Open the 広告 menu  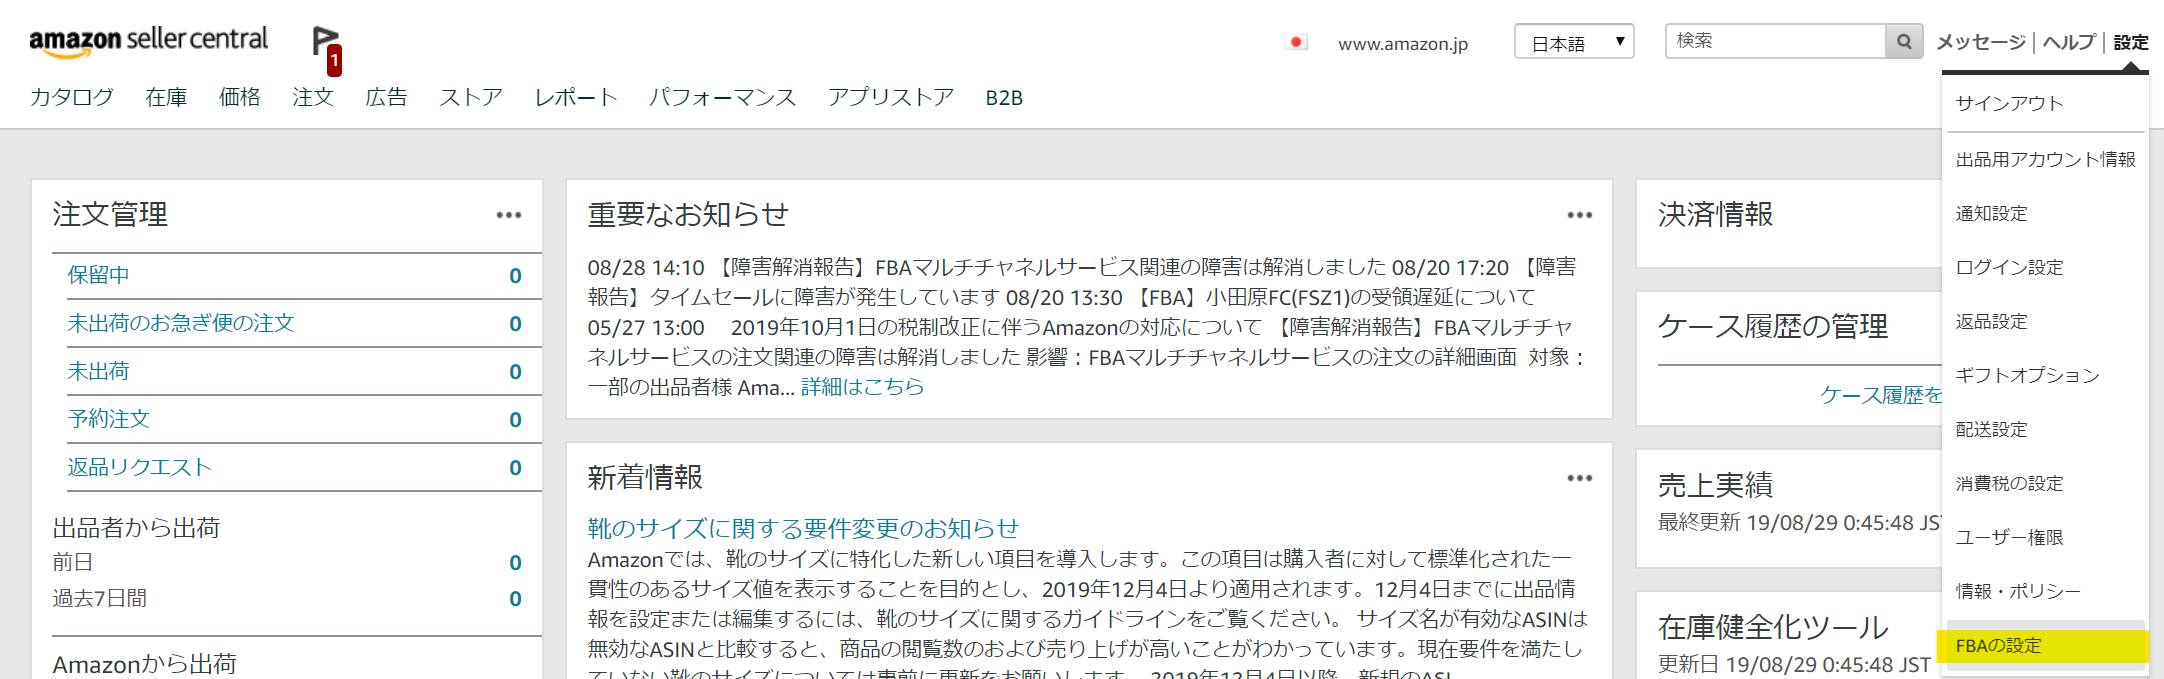[x=386, y=97]
